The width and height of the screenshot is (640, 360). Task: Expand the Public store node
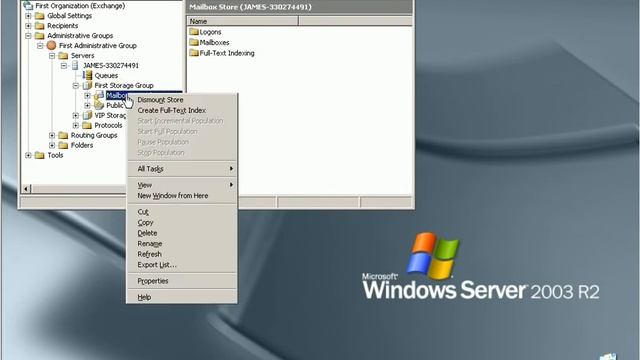(x=87, y=105)
